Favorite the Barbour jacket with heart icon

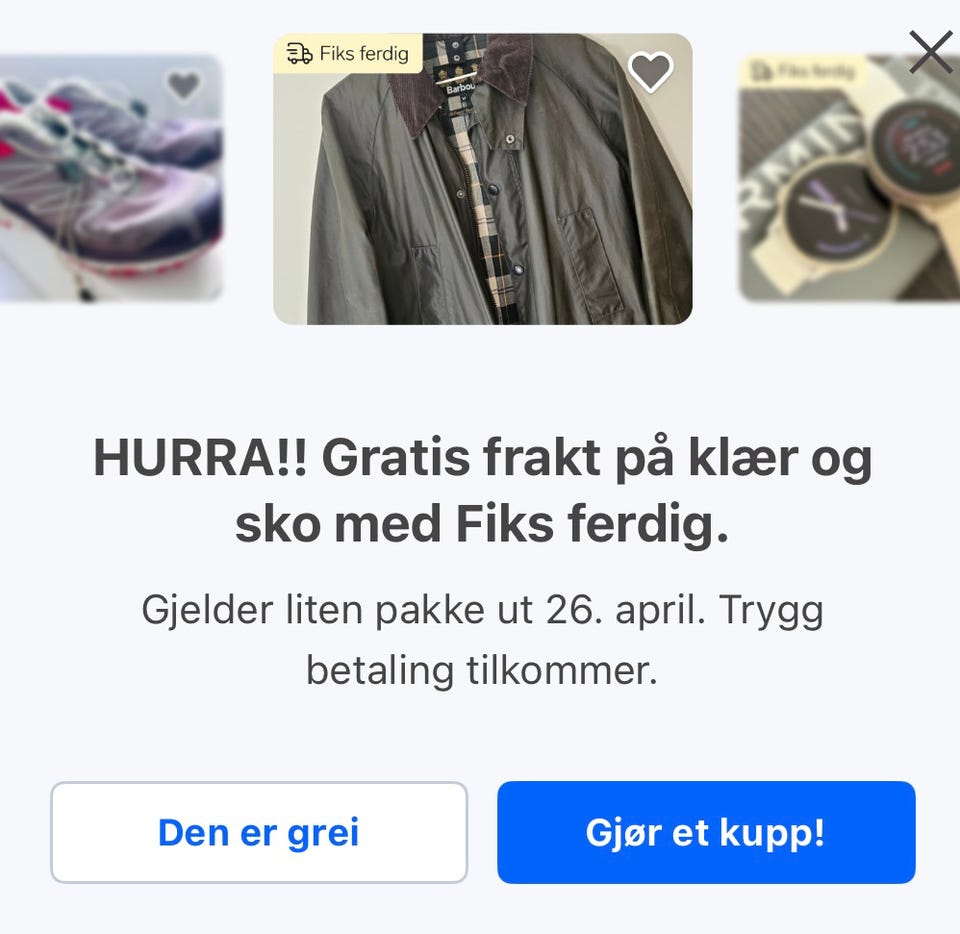[651, 72]
